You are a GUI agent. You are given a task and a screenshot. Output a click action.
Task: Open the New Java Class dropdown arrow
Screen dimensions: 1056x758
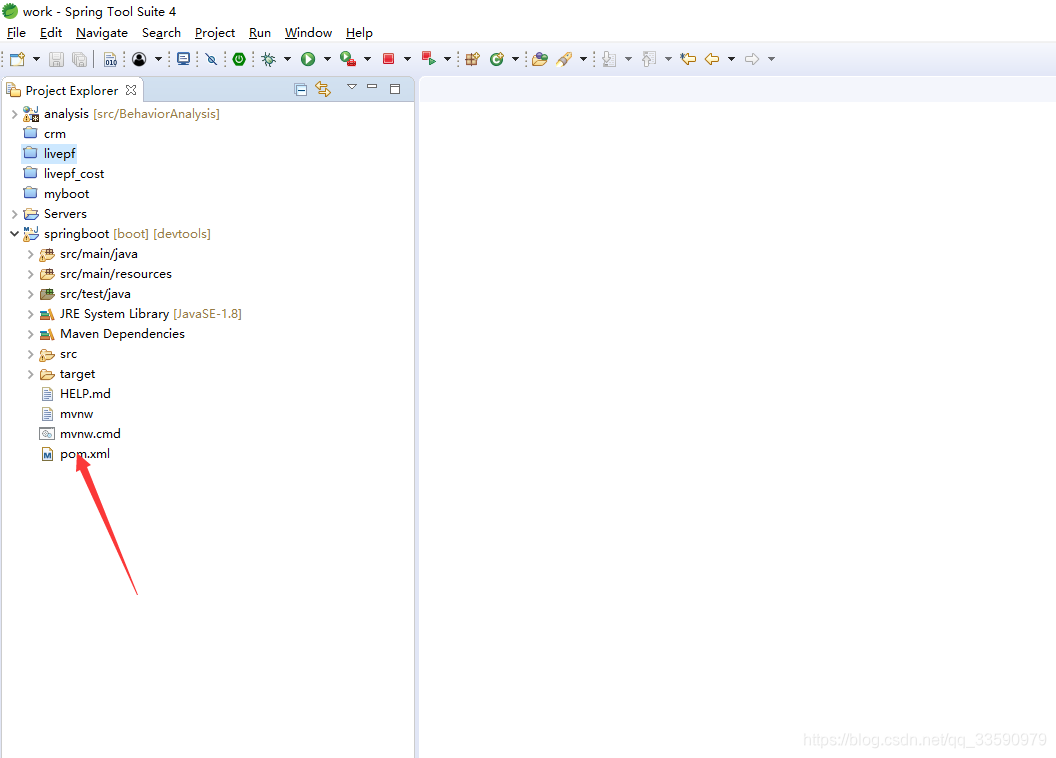tap(515, 59)
